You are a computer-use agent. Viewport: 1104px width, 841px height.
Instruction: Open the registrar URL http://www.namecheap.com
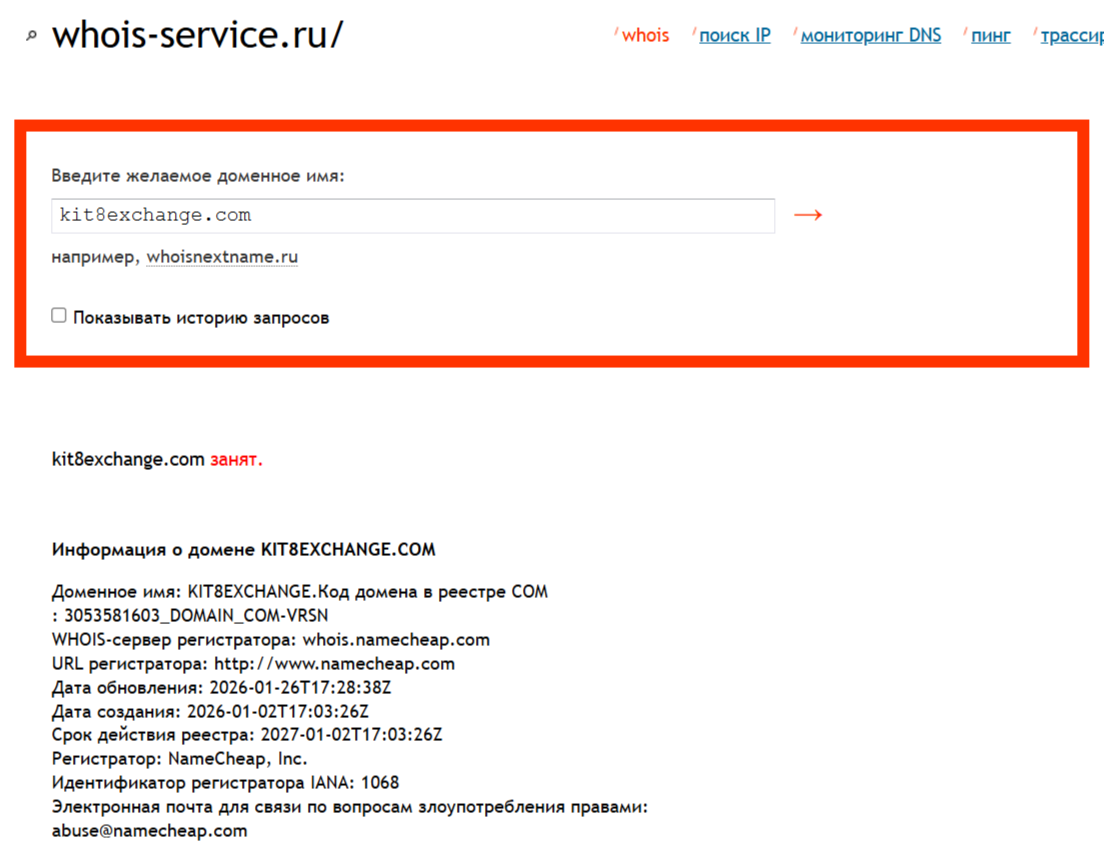pos(330,663)
